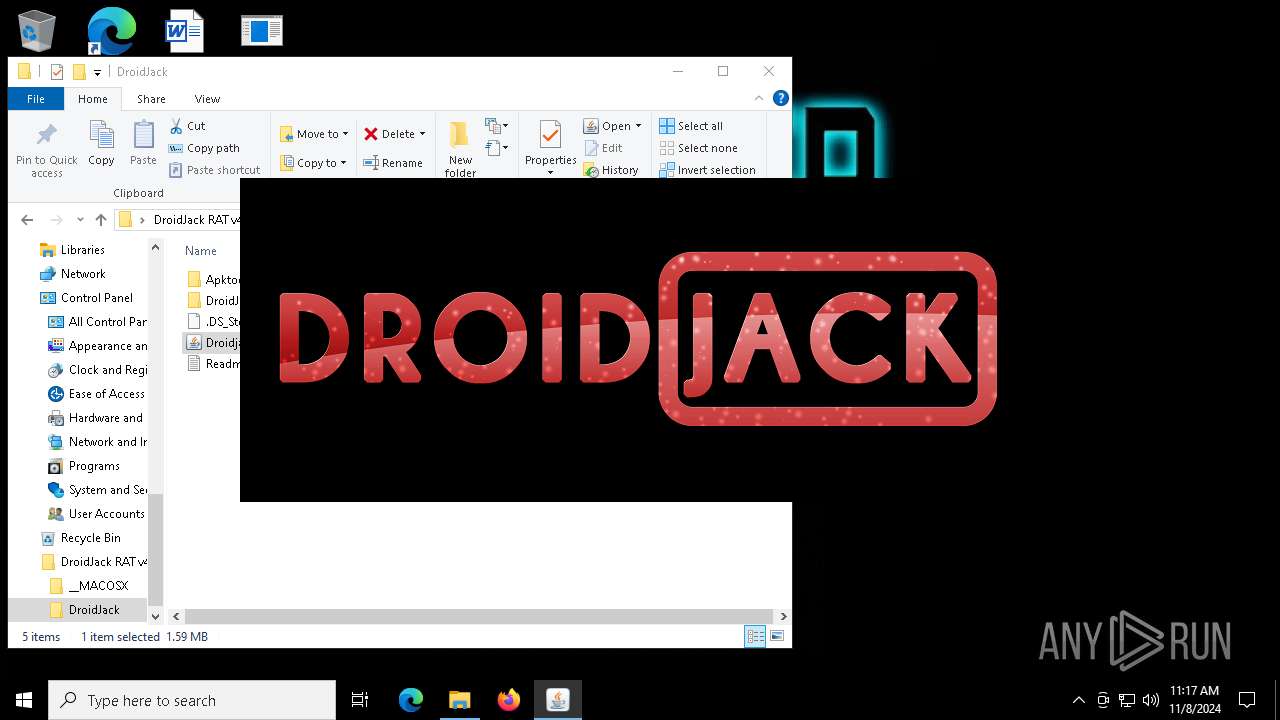Open Firefox from the taskbar
Viewport: 1280px width, 720px height.
click(509, 700)
